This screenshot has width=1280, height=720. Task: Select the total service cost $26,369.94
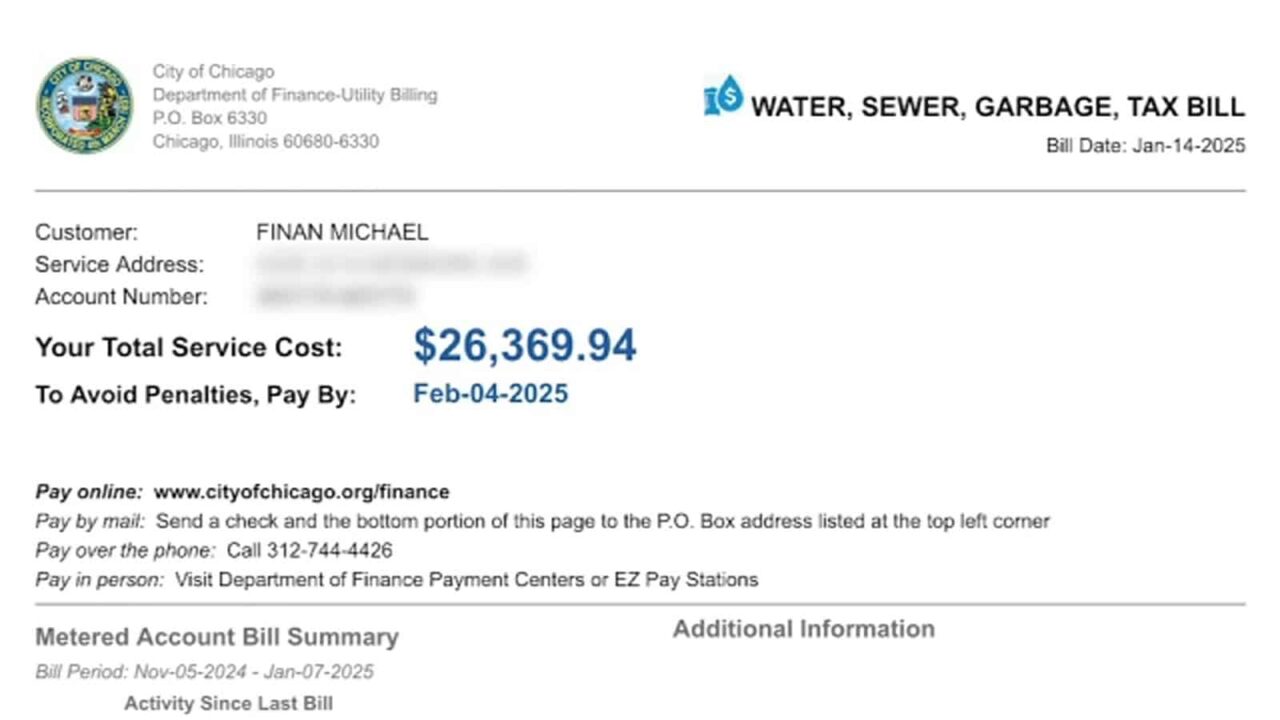(525, 345)
